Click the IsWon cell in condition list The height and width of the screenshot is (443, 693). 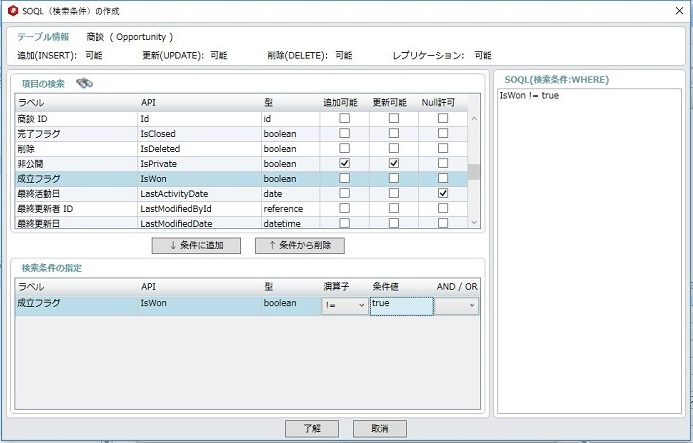pos(199,306)
